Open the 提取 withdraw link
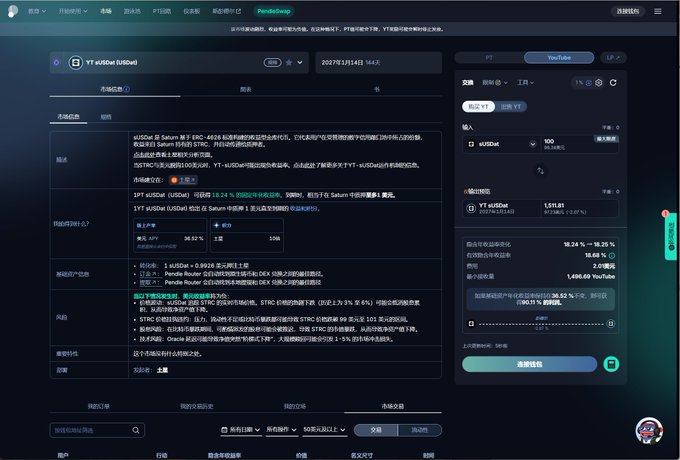The height and width of the screenshot is (460, 680). point(149,282)
